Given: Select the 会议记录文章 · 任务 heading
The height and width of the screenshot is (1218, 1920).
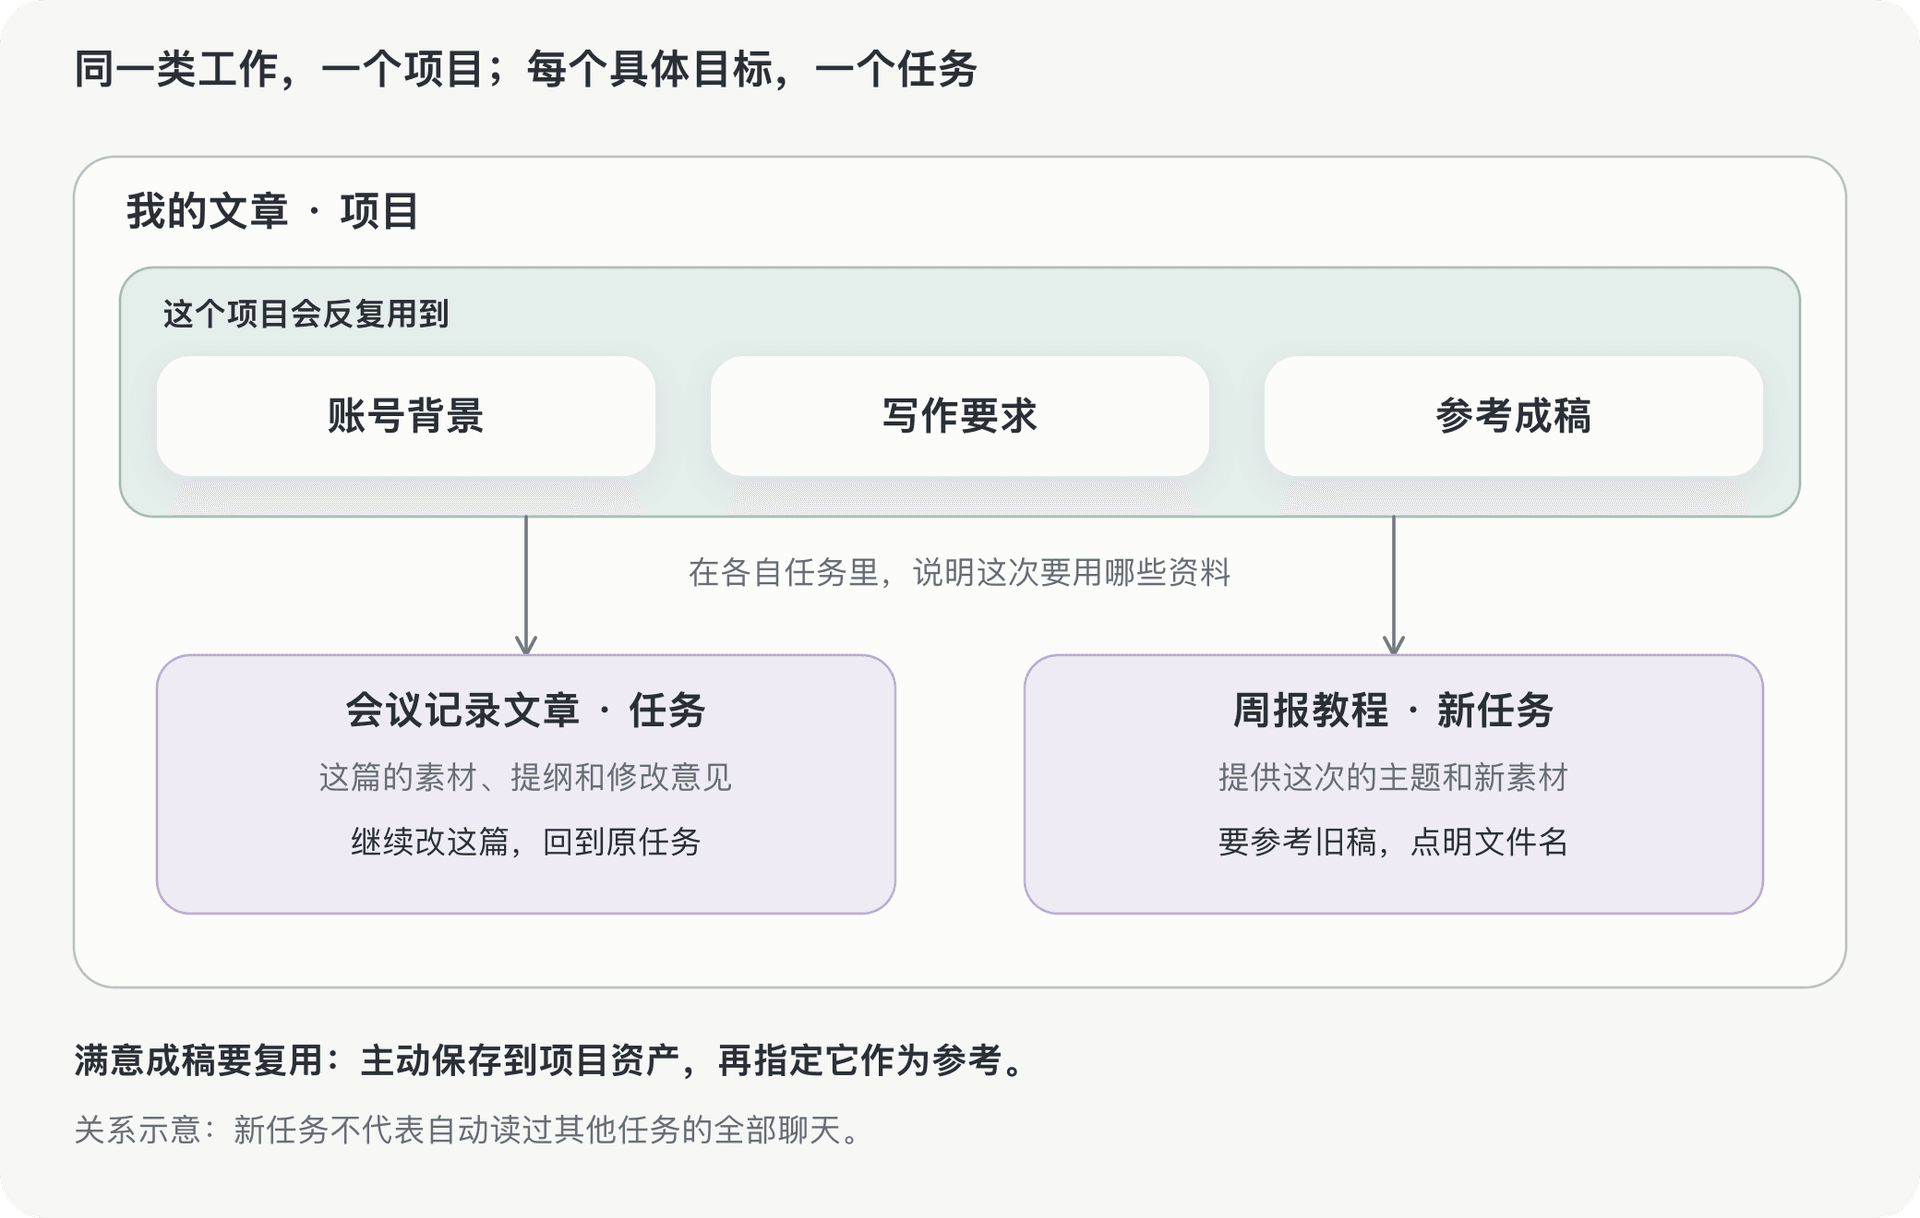Looking at the screenshot, I should [526, 711].
